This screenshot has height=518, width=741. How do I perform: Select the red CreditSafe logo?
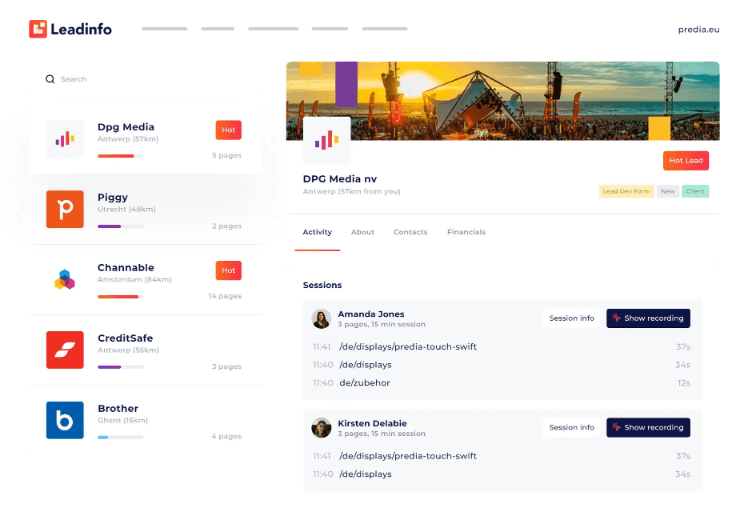[x=65, y=350]
